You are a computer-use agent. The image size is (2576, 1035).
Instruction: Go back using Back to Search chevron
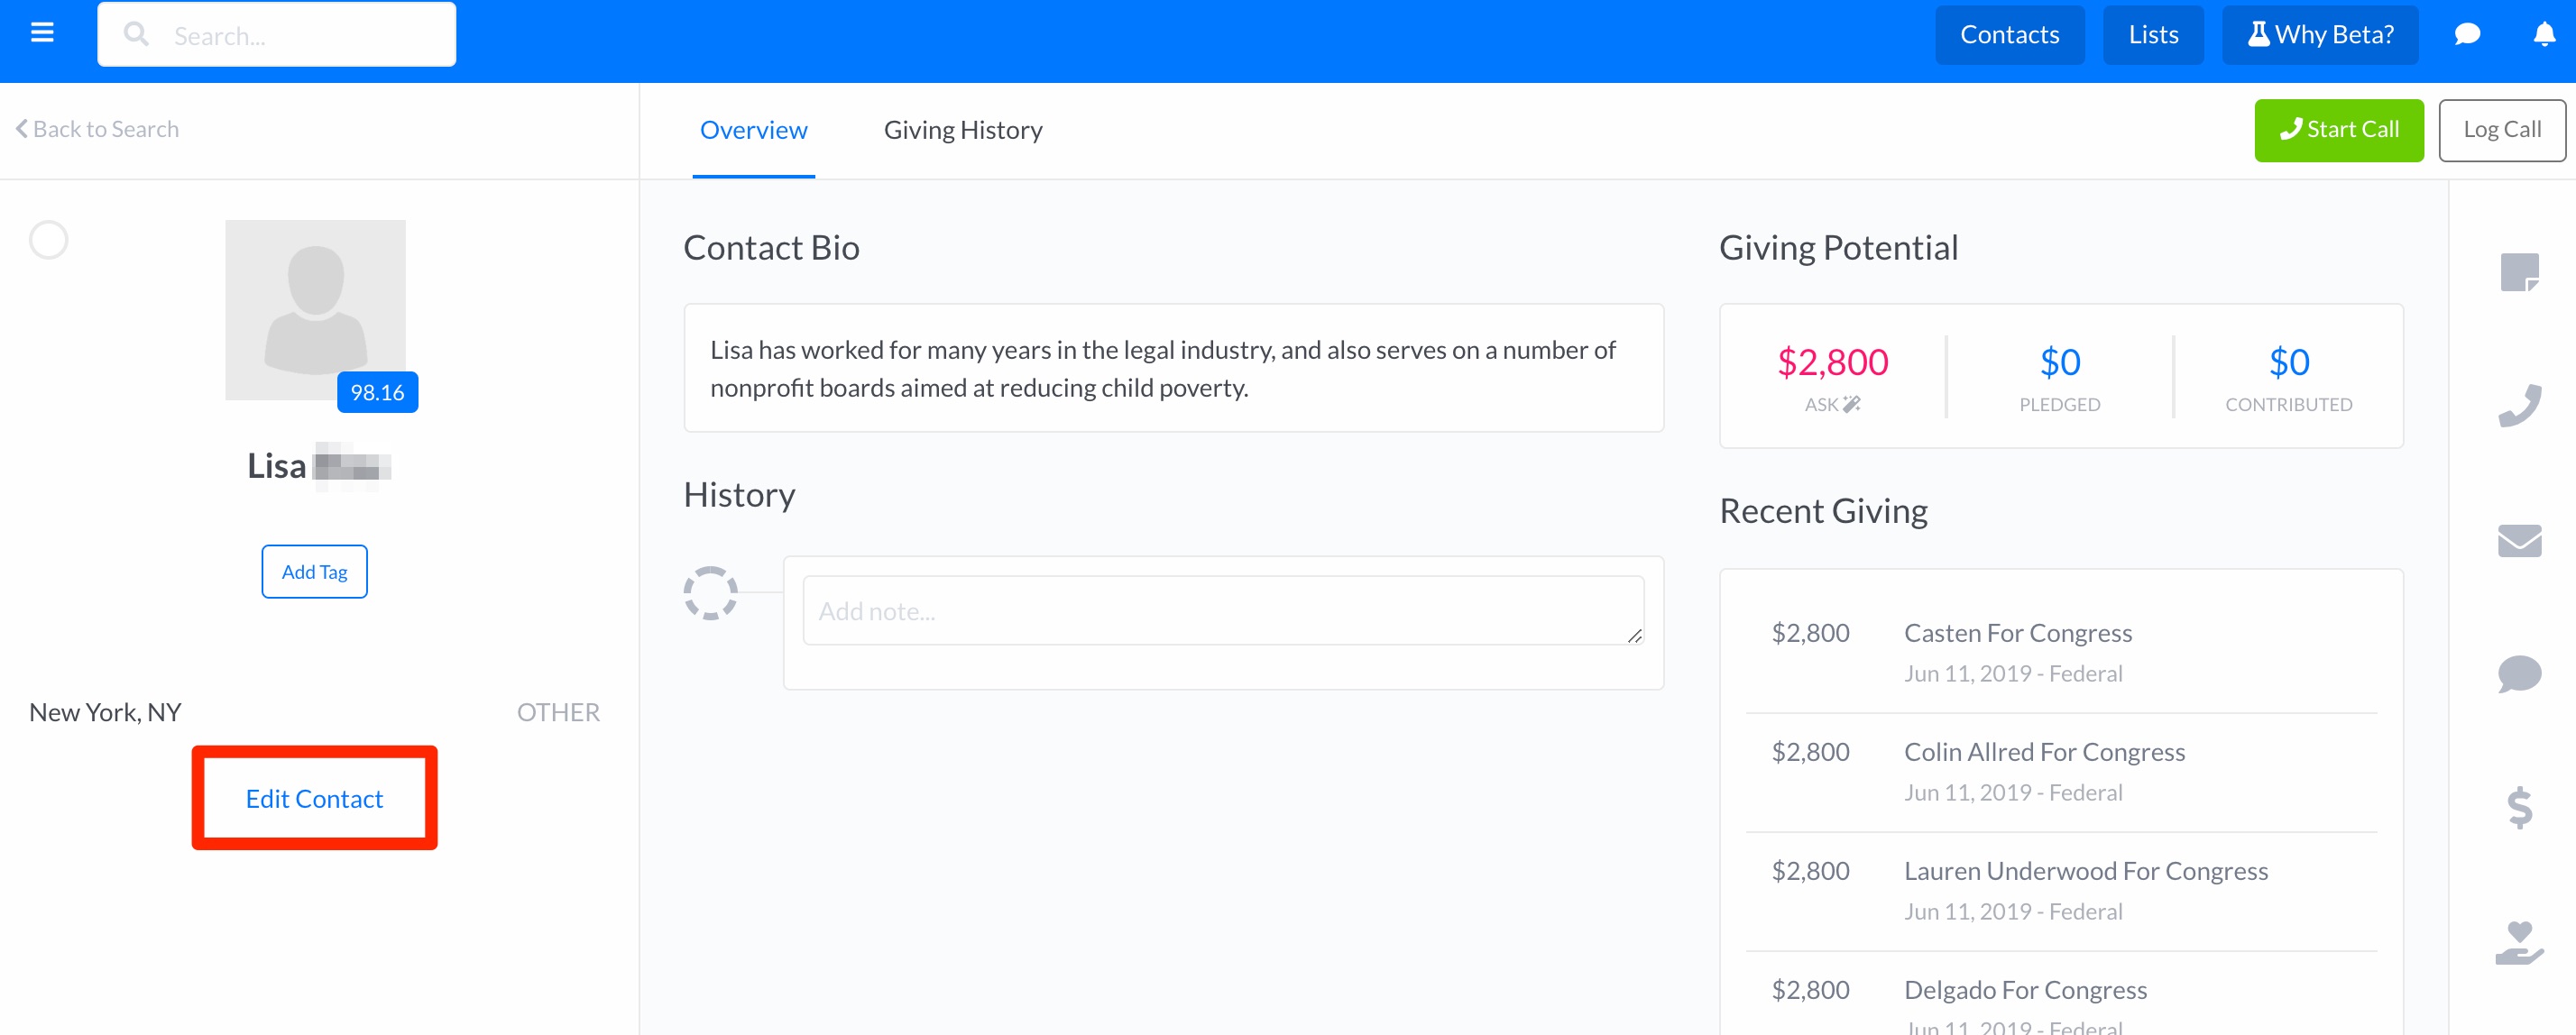[x=97, y=129]
